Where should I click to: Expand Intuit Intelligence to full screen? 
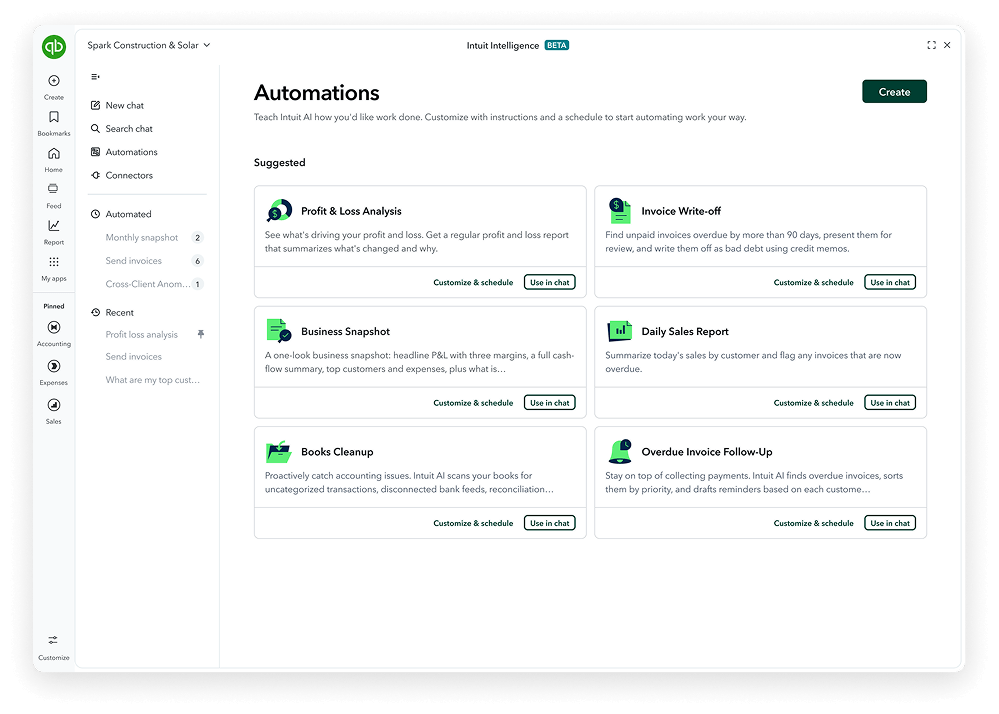tap(931, 45)
